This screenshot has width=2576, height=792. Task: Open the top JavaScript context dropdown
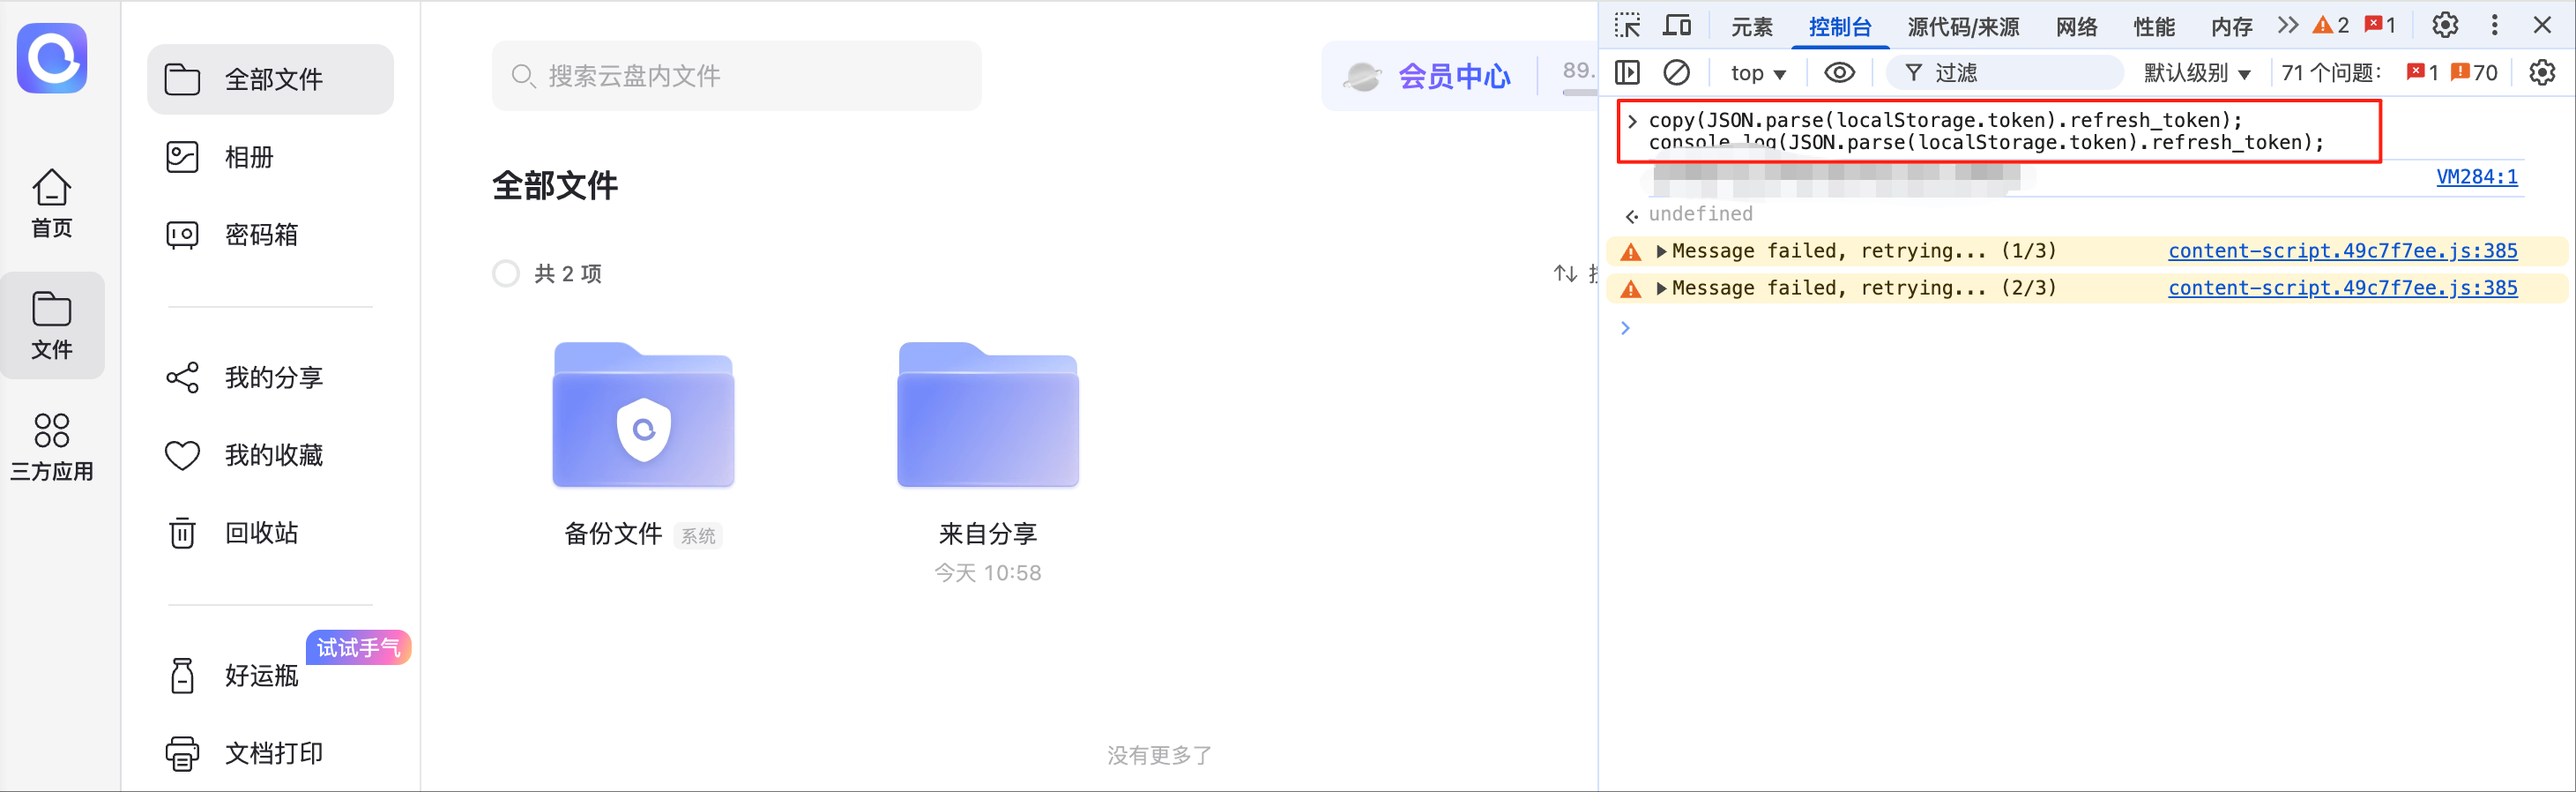click(1758, 73)
